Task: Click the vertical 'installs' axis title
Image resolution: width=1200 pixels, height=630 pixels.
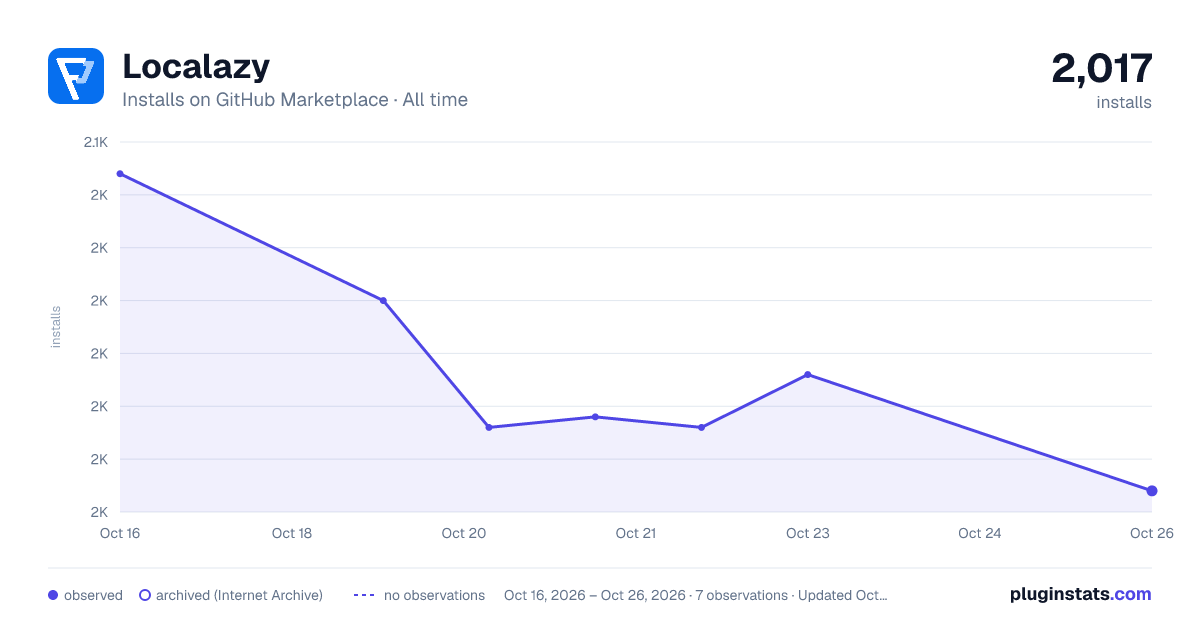Action: coord(56,327)
